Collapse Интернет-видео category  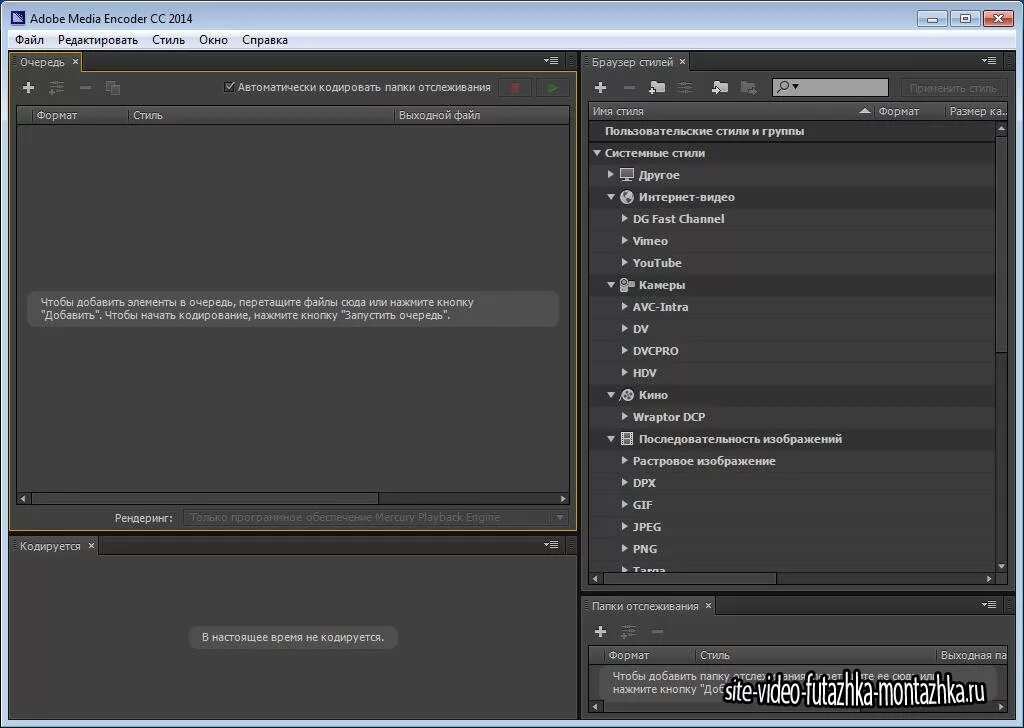click(611, 197)
